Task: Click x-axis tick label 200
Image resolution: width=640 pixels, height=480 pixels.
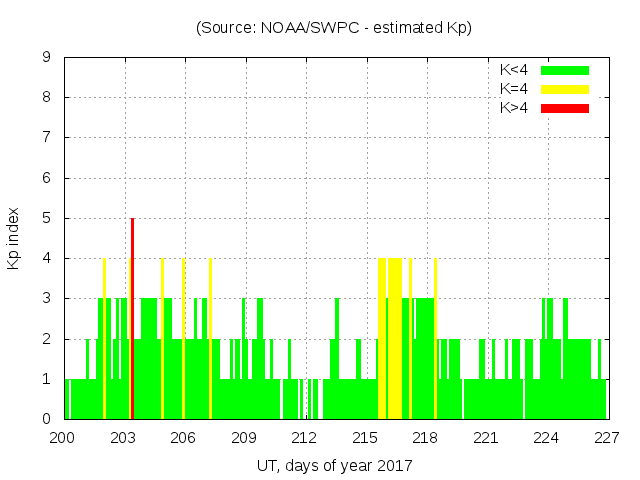Action: point(63,437)
